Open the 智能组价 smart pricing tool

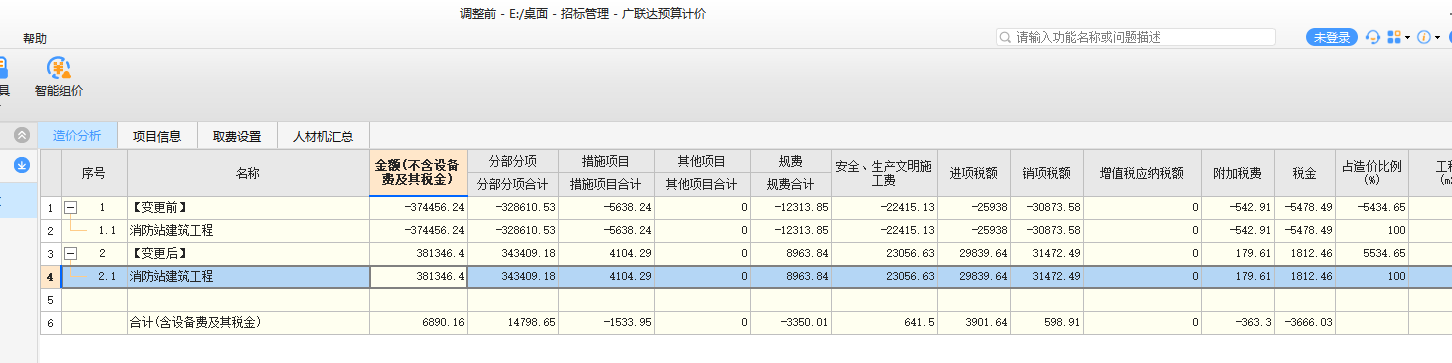point(59,77)
